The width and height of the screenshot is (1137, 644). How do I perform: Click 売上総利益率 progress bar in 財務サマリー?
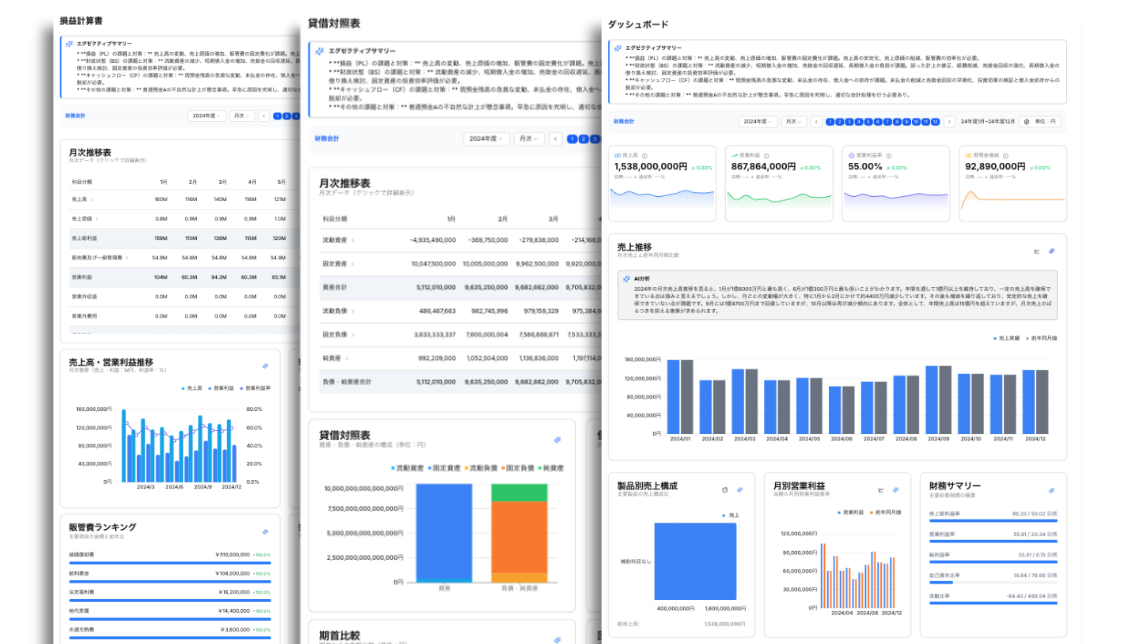[992, 520]
